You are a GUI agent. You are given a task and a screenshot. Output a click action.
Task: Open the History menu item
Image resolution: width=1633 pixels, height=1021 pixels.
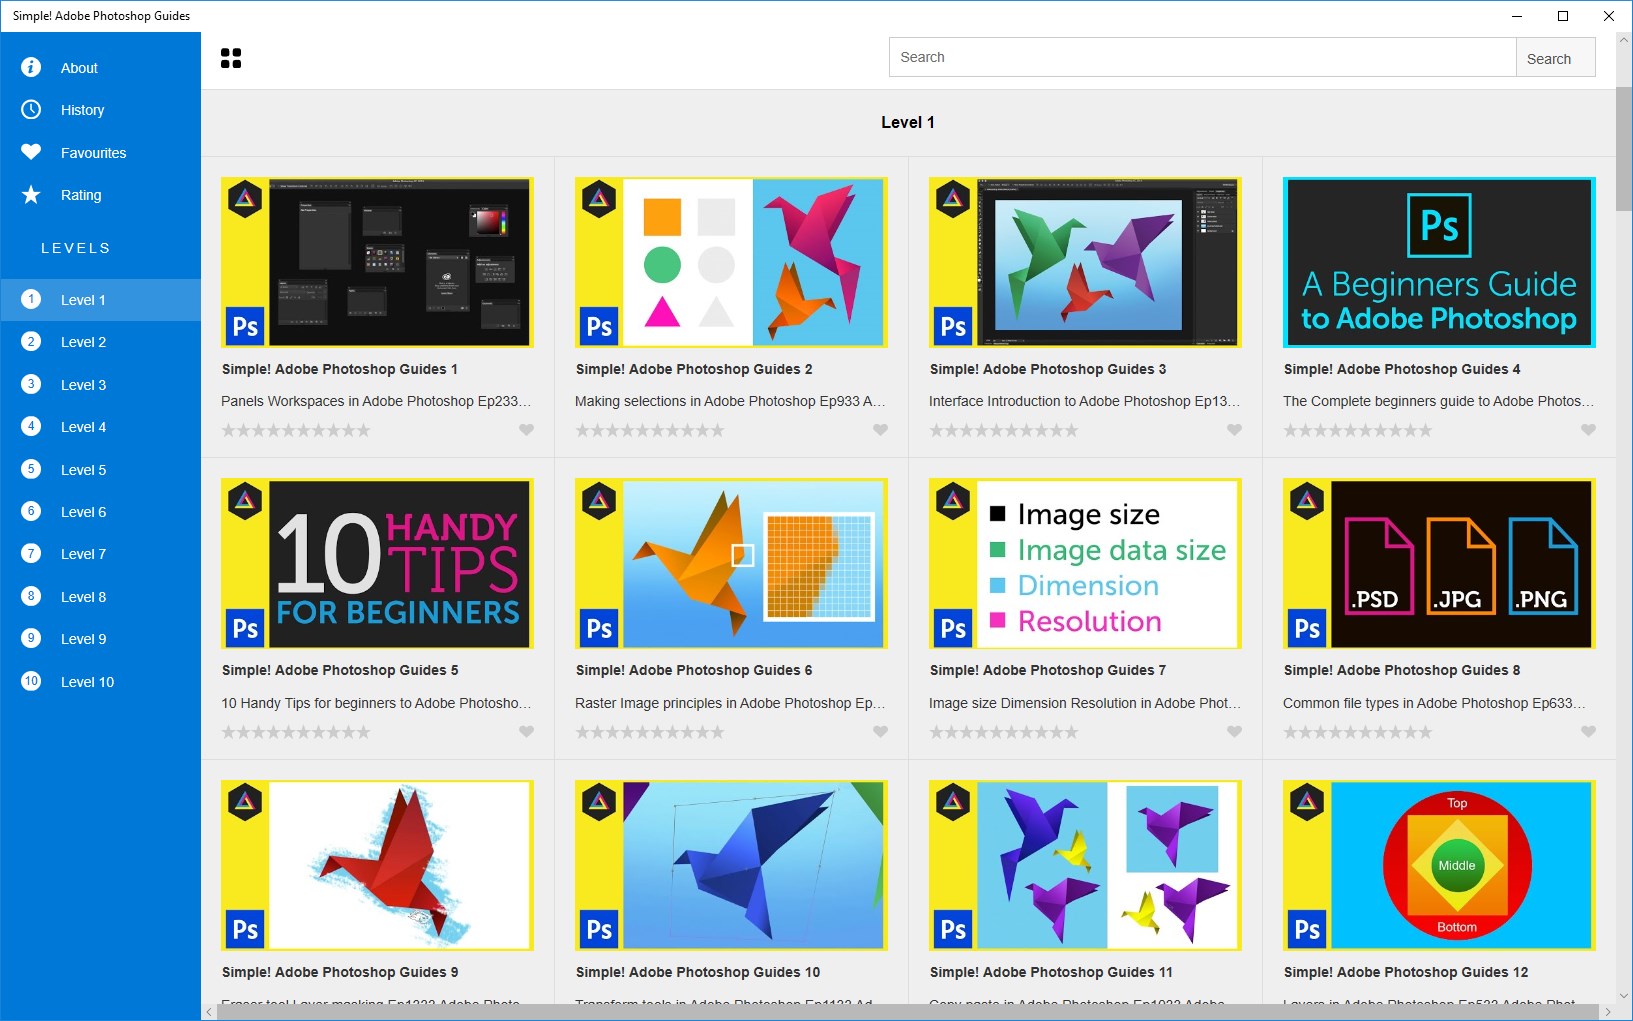pos(100,110)
